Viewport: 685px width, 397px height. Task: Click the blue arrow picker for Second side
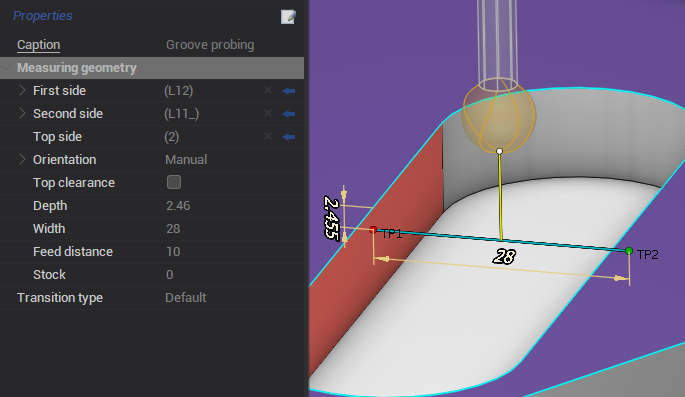coord(289,114)
